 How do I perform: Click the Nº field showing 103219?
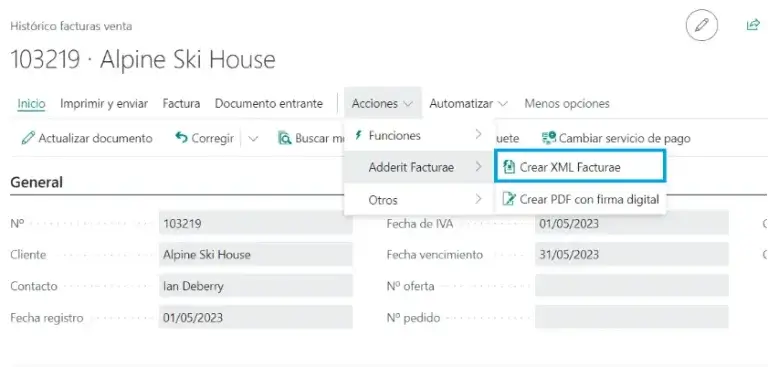pyautogui.click(x=256, y=224)
